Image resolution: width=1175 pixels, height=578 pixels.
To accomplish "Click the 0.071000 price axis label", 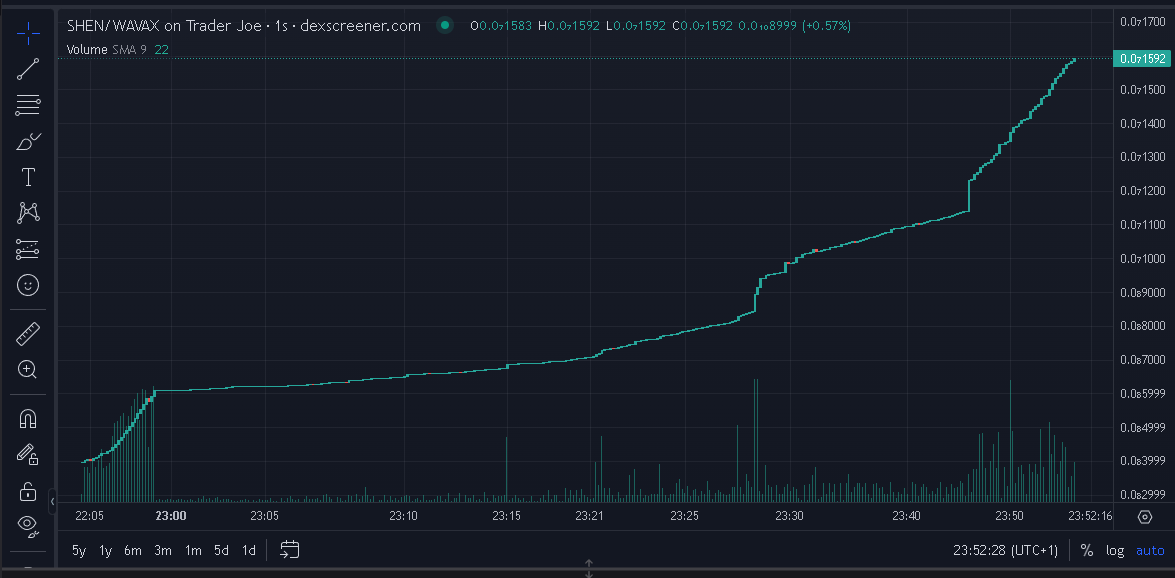I will (1143, 259).
